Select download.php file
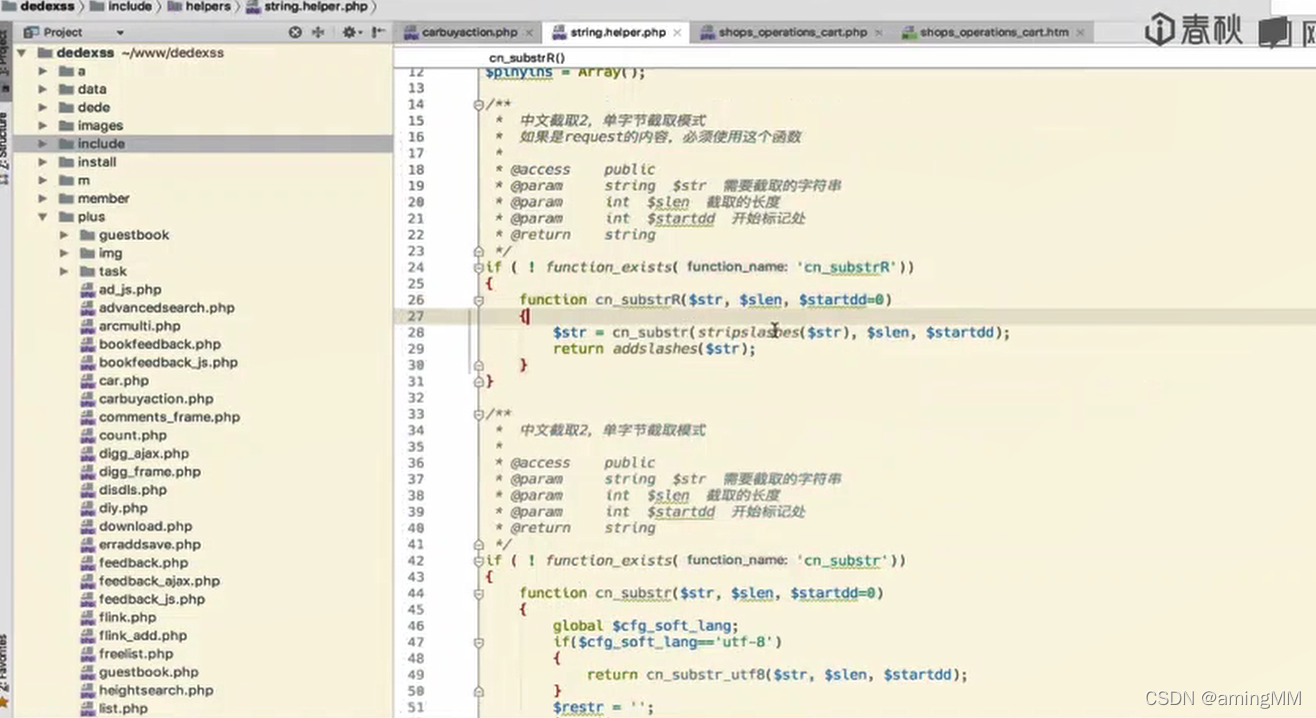Image resolution: width=1316 pixels, height=718 pixels. [x=145, y=526]
